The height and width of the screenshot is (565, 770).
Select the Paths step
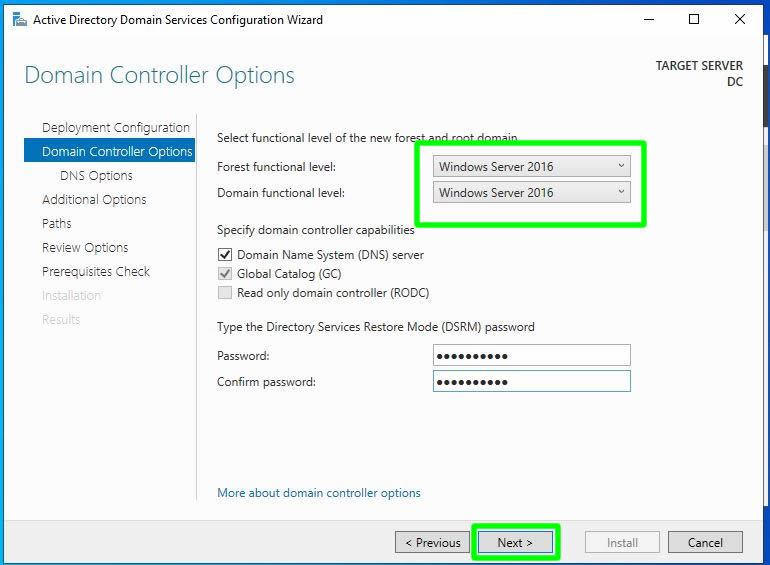[57, 223]
